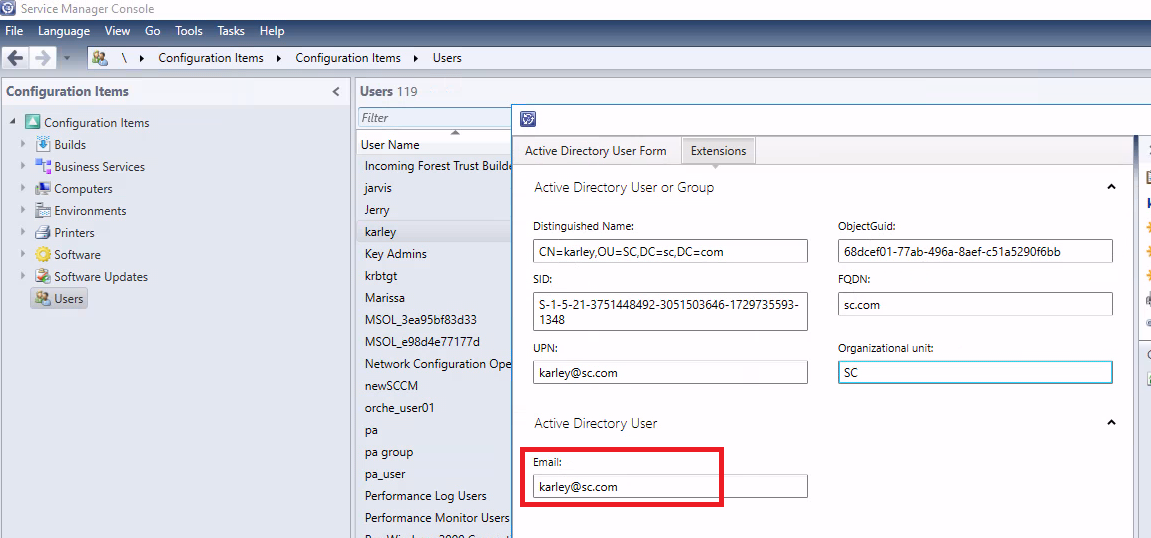Select user row 'MSOL_e98d4e77177d'

(x=434, y=342)
